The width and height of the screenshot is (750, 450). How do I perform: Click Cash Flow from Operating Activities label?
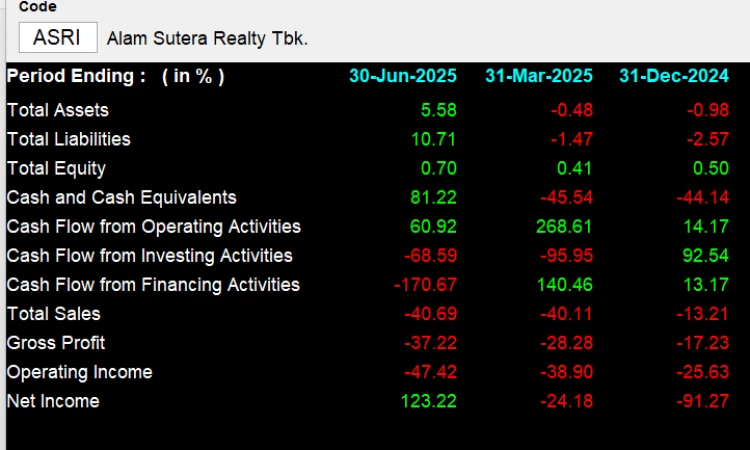pos(153,226)
